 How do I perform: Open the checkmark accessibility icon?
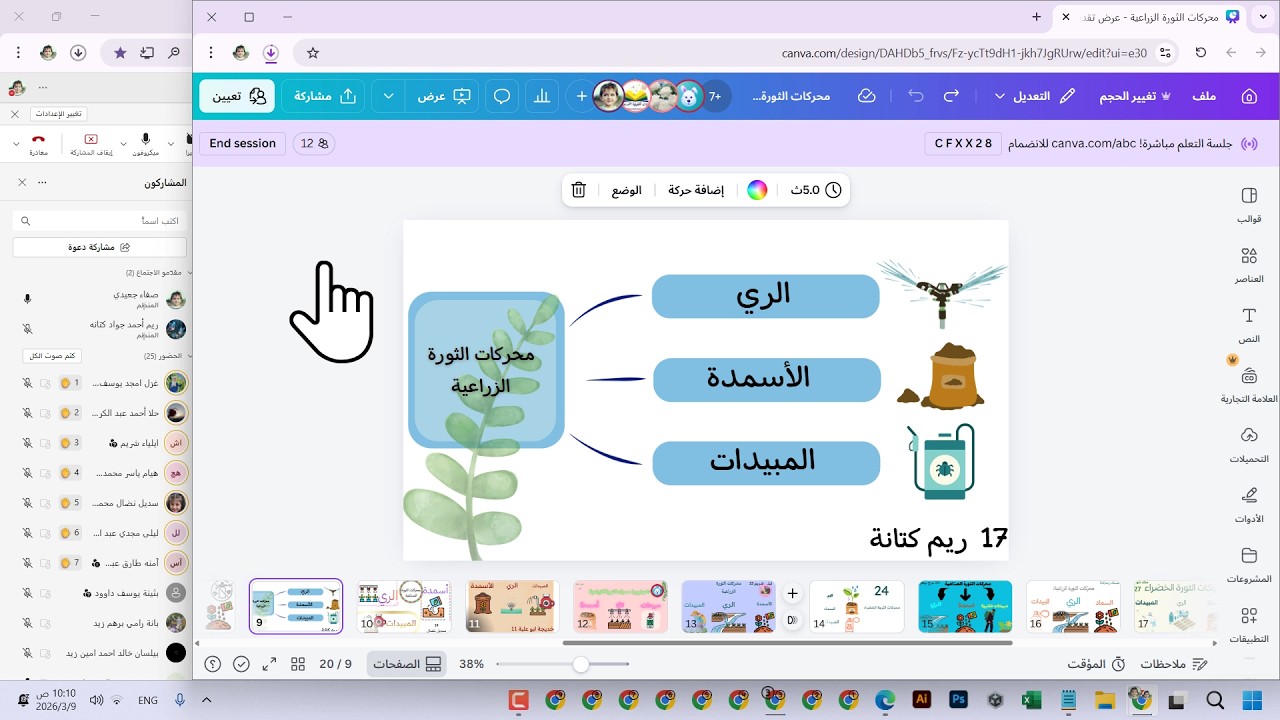click(x=241, y=664)
